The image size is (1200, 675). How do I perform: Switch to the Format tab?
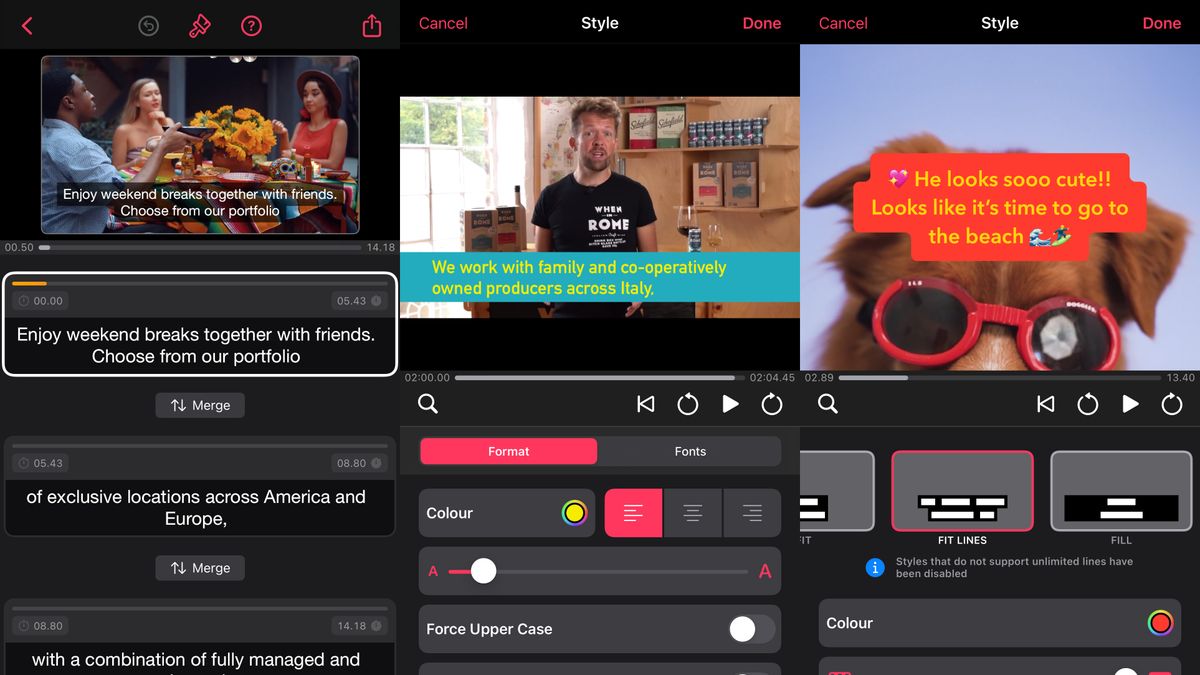[x=508, y=451]
